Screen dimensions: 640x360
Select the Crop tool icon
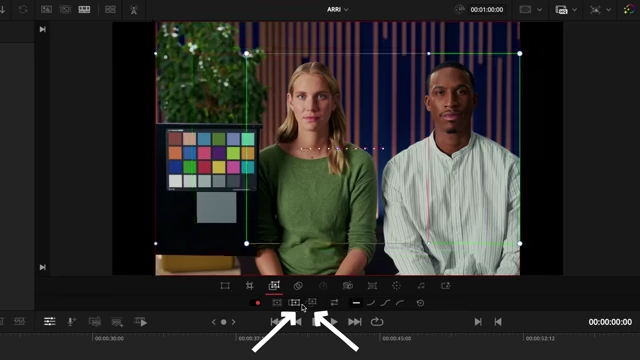(249, 286)
